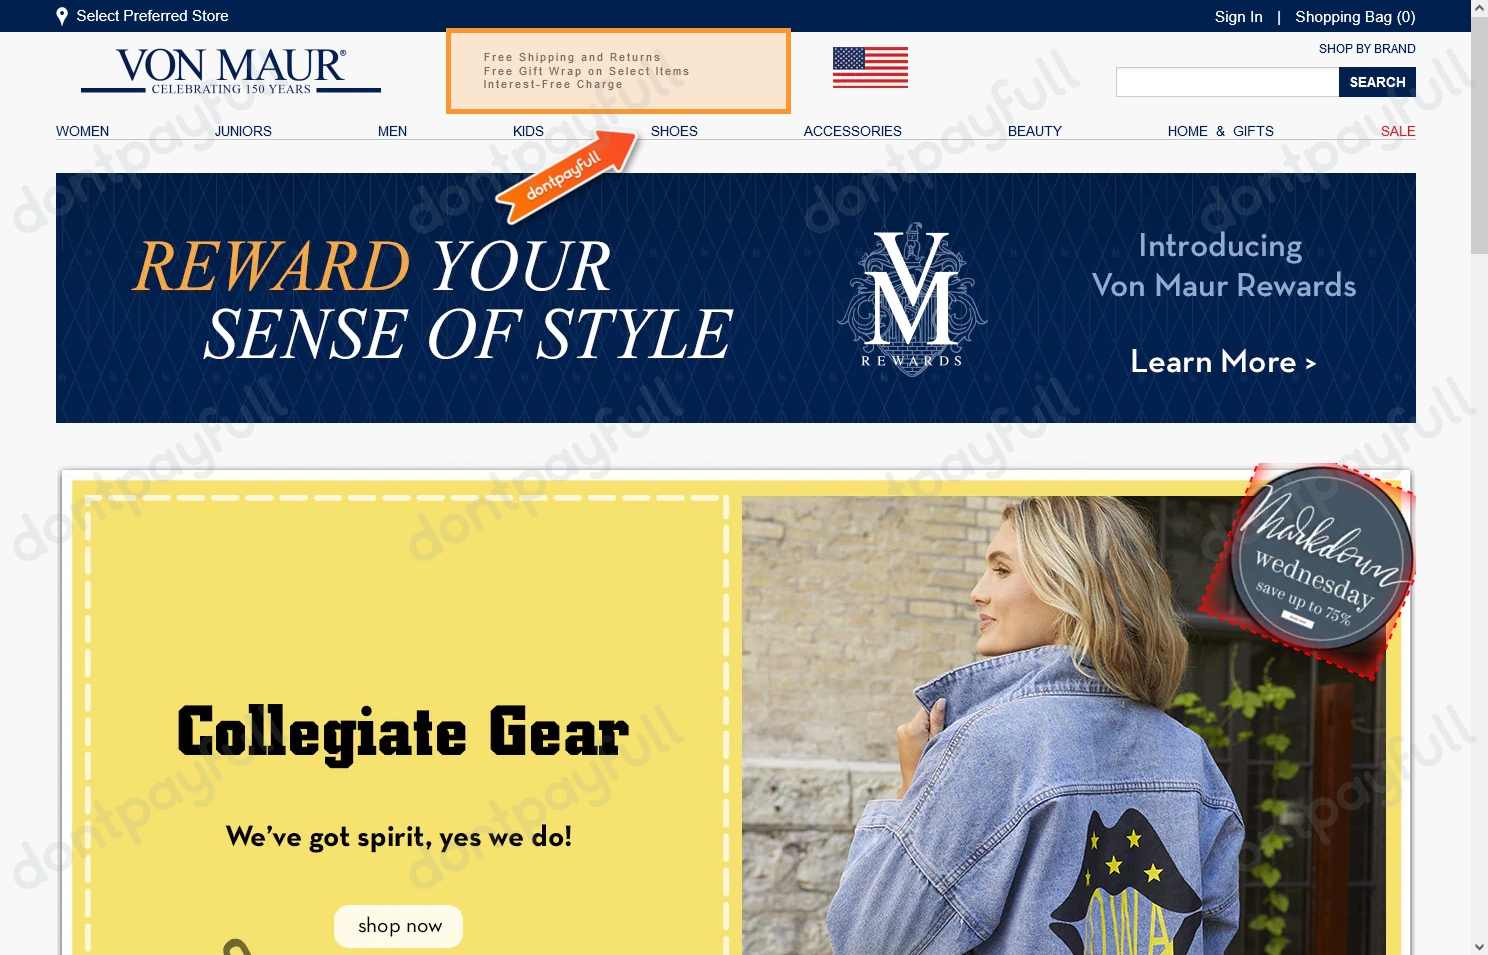Click the shop now button

[x=399, y=926]
